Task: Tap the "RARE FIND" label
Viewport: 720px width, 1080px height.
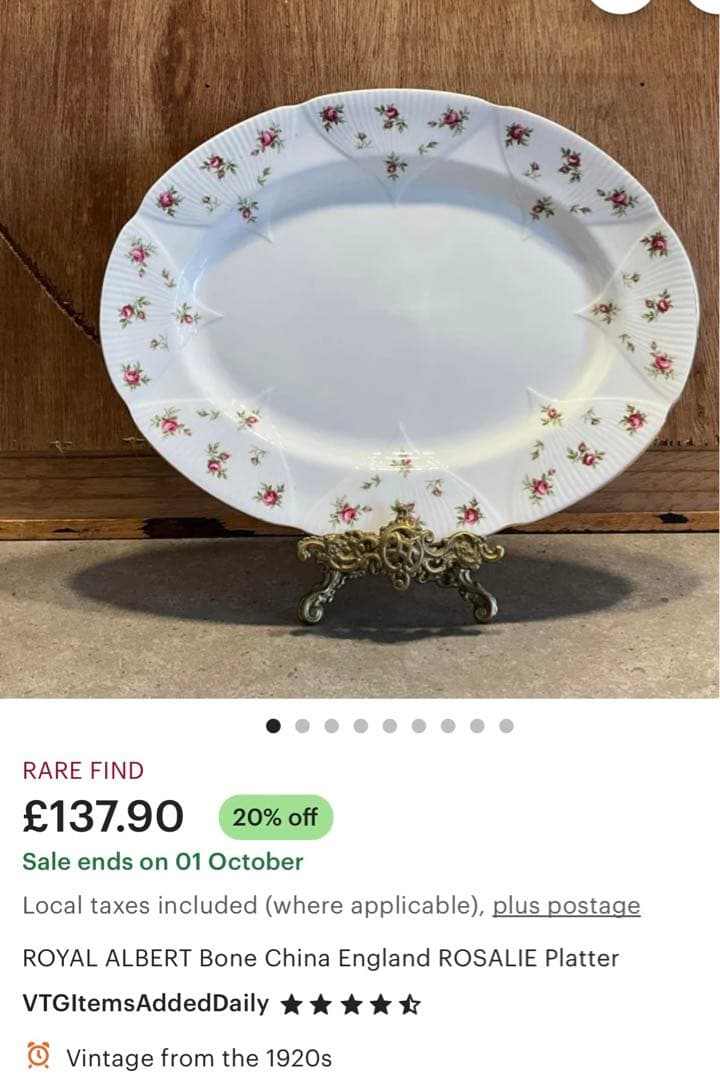Action: click(x=83, y=771)
